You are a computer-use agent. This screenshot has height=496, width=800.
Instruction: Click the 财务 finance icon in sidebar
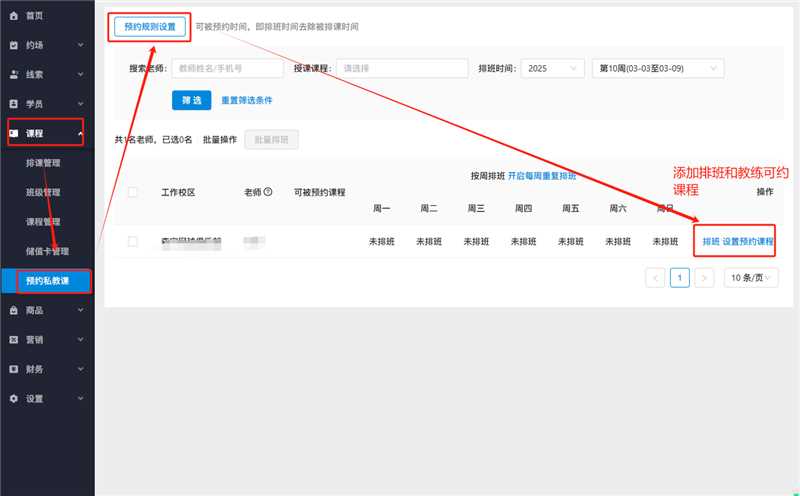click(14, 369)
